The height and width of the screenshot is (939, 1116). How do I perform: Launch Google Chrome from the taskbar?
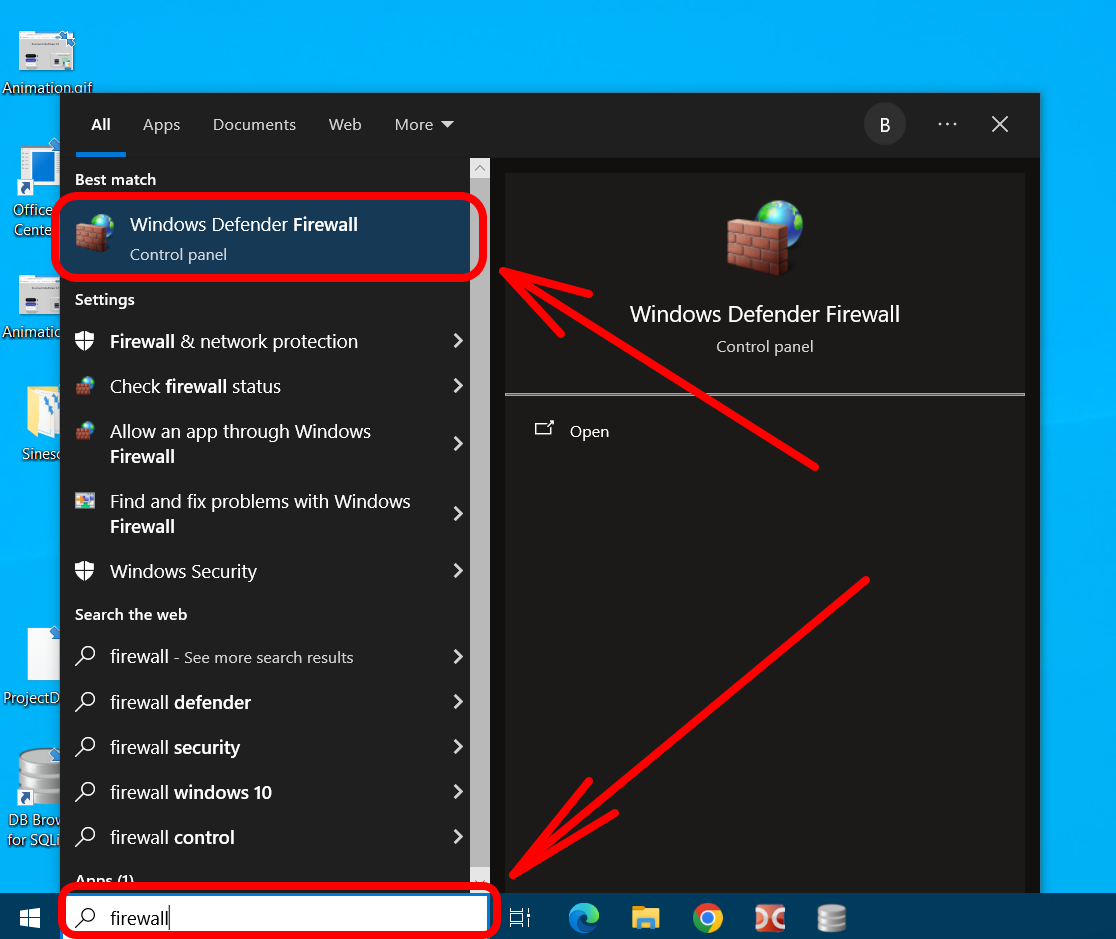tap(708, 917)
